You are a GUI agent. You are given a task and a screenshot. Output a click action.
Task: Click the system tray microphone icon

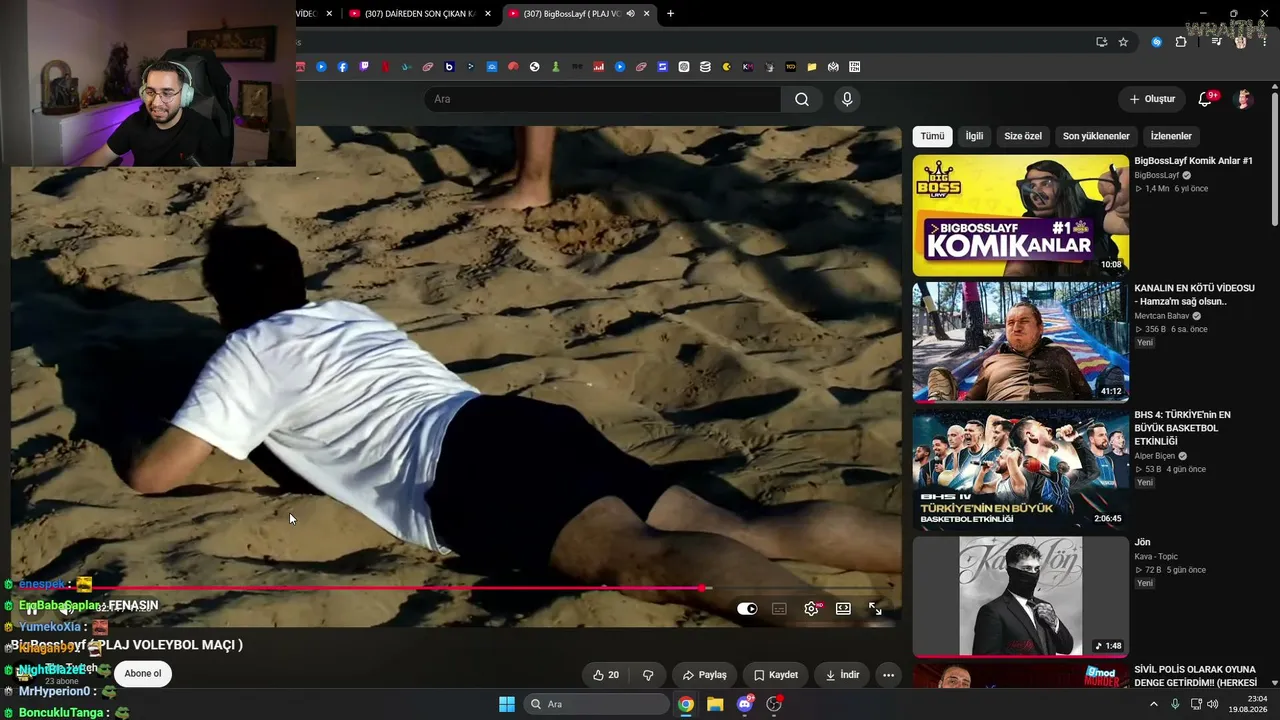click(1175, 704)
